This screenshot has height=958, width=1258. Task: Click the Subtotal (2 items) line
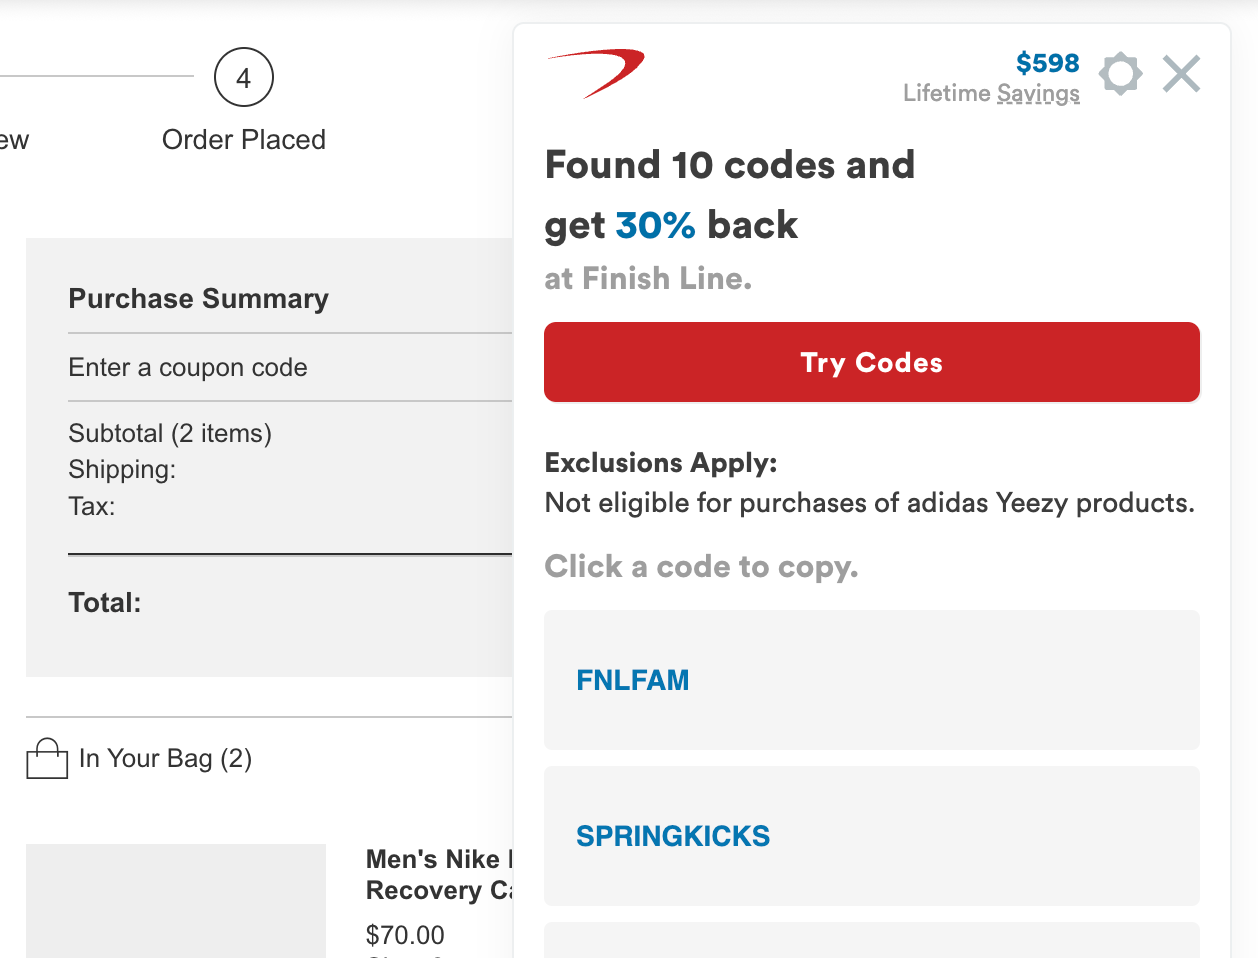point(170,434)
